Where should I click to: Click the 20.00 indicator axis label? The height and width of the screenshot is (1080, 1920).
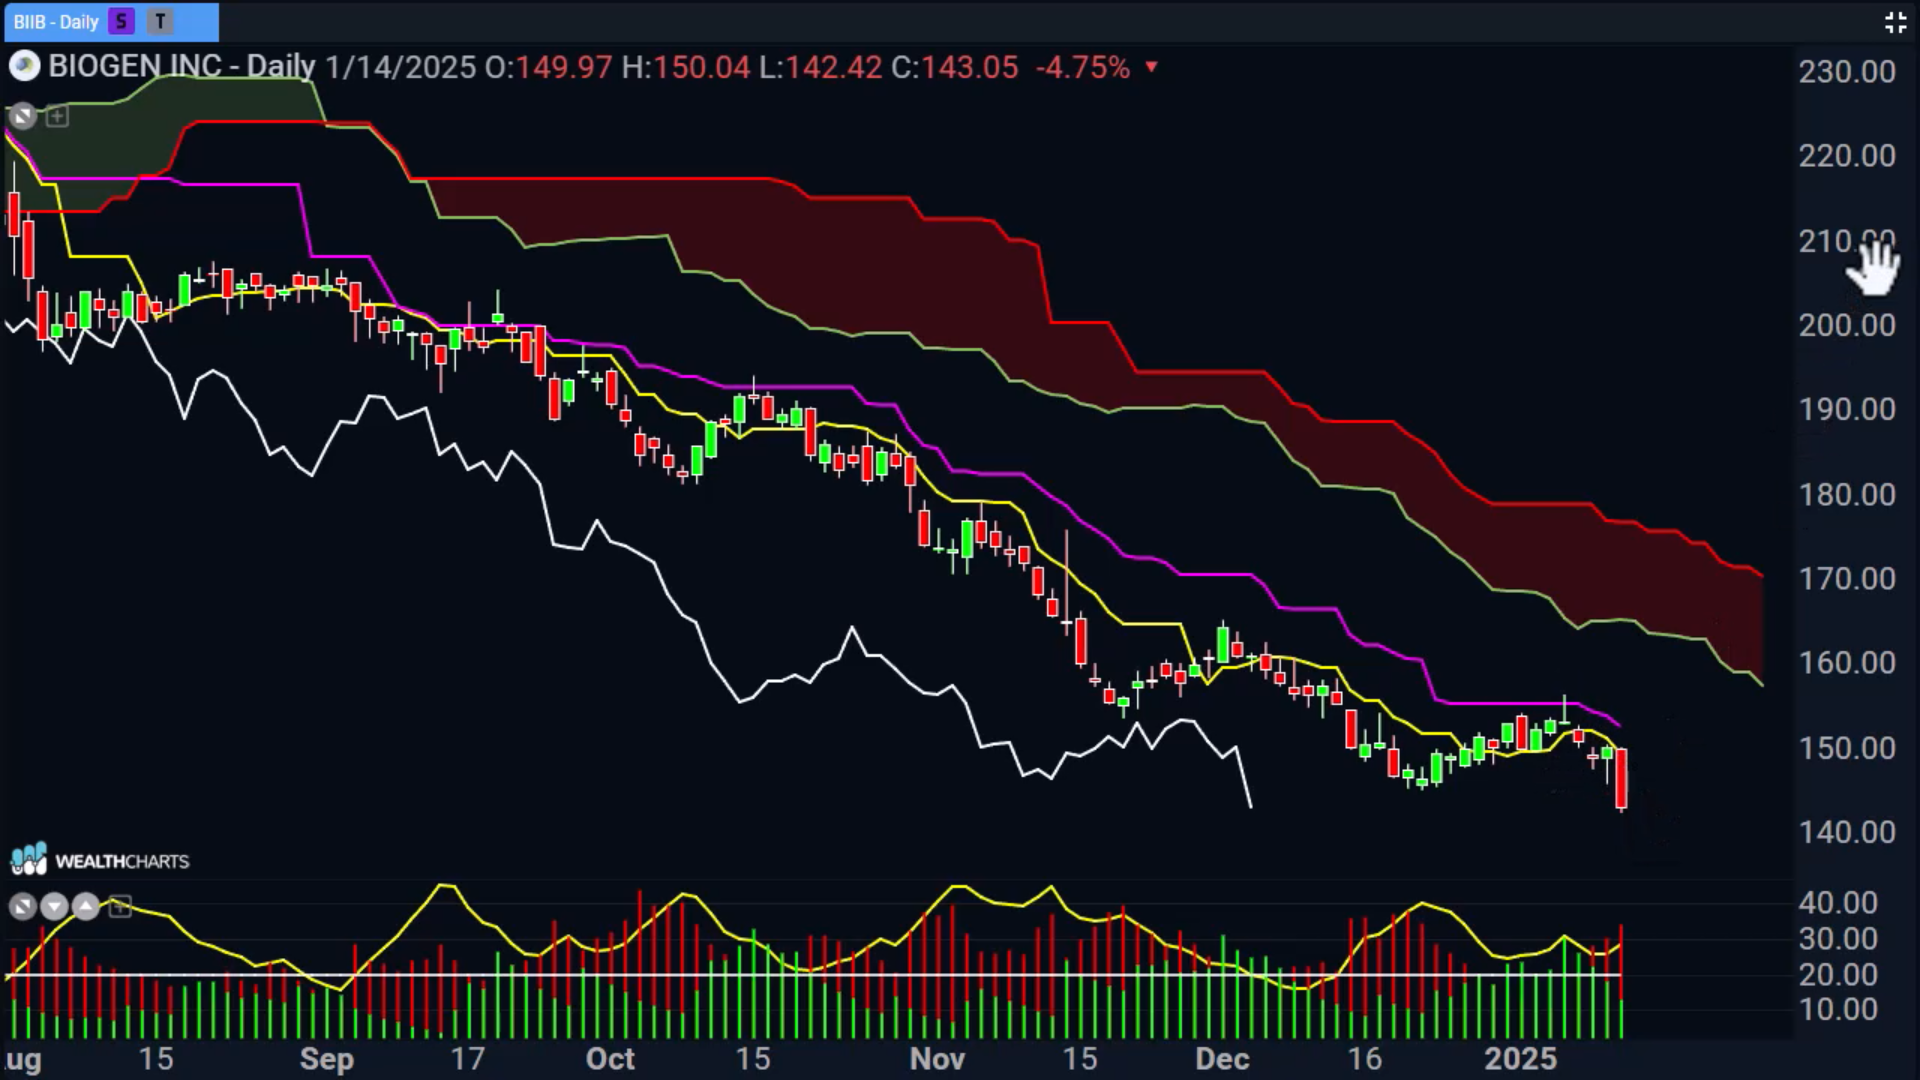coord(1838,975)
